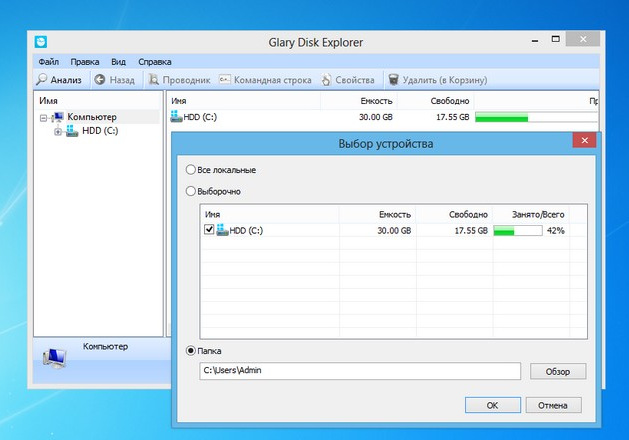Click the Glary Disk Explorer app icon
This screenshot has height=440, width=629.
pyautogui.click(x=41, y=42)
